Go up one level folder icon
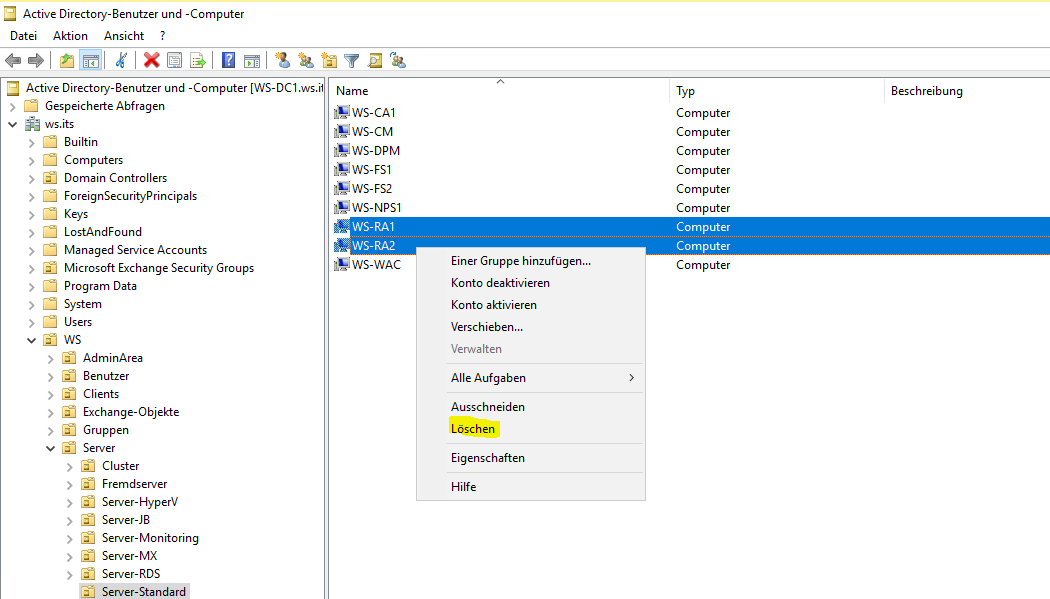This screenshot has height=599, width=1050. pos(67,61)
